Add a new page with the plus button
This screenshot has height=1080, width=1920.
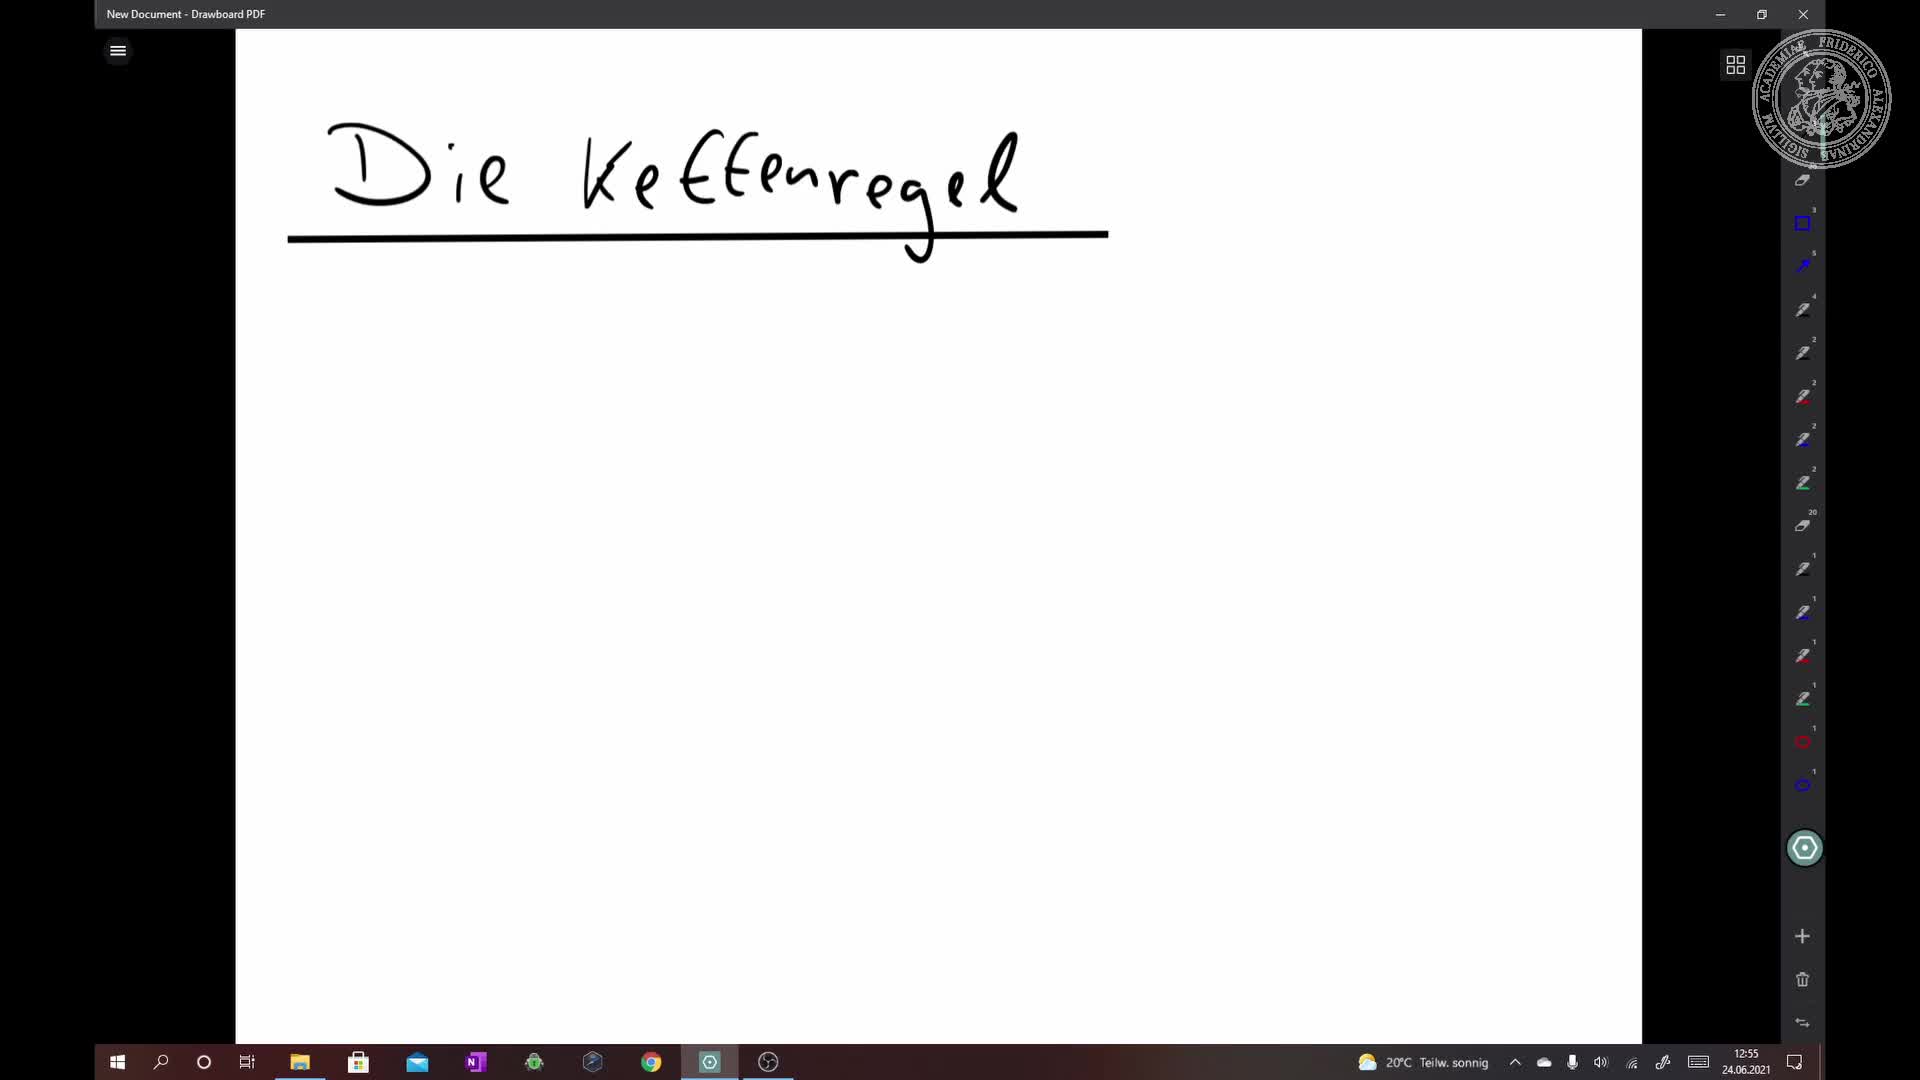click(1802, 936)
